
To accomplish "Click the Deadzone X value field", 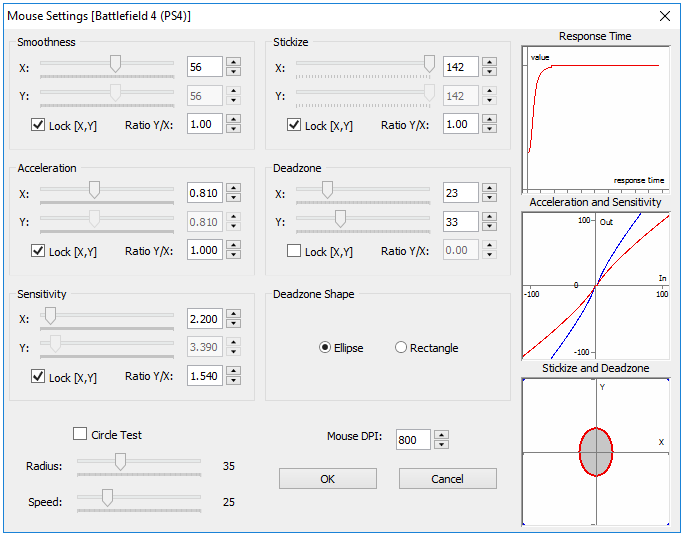I will [461, 193].
